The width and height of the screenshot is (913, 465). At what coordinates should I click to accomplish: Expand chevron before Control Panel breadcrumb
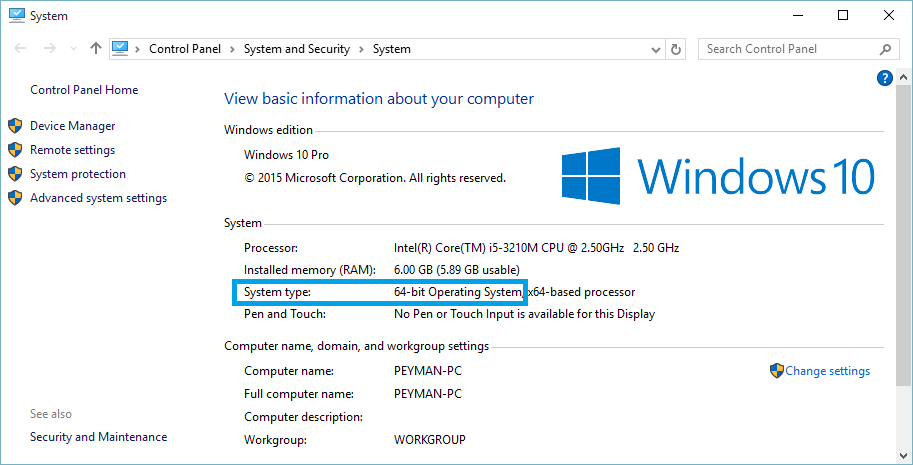[x=138, y=49]
